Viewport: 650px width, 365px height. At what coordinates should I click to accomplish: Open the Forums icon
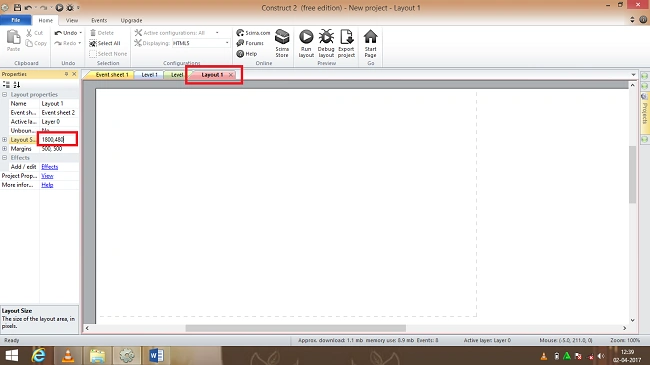coord(240,43)
